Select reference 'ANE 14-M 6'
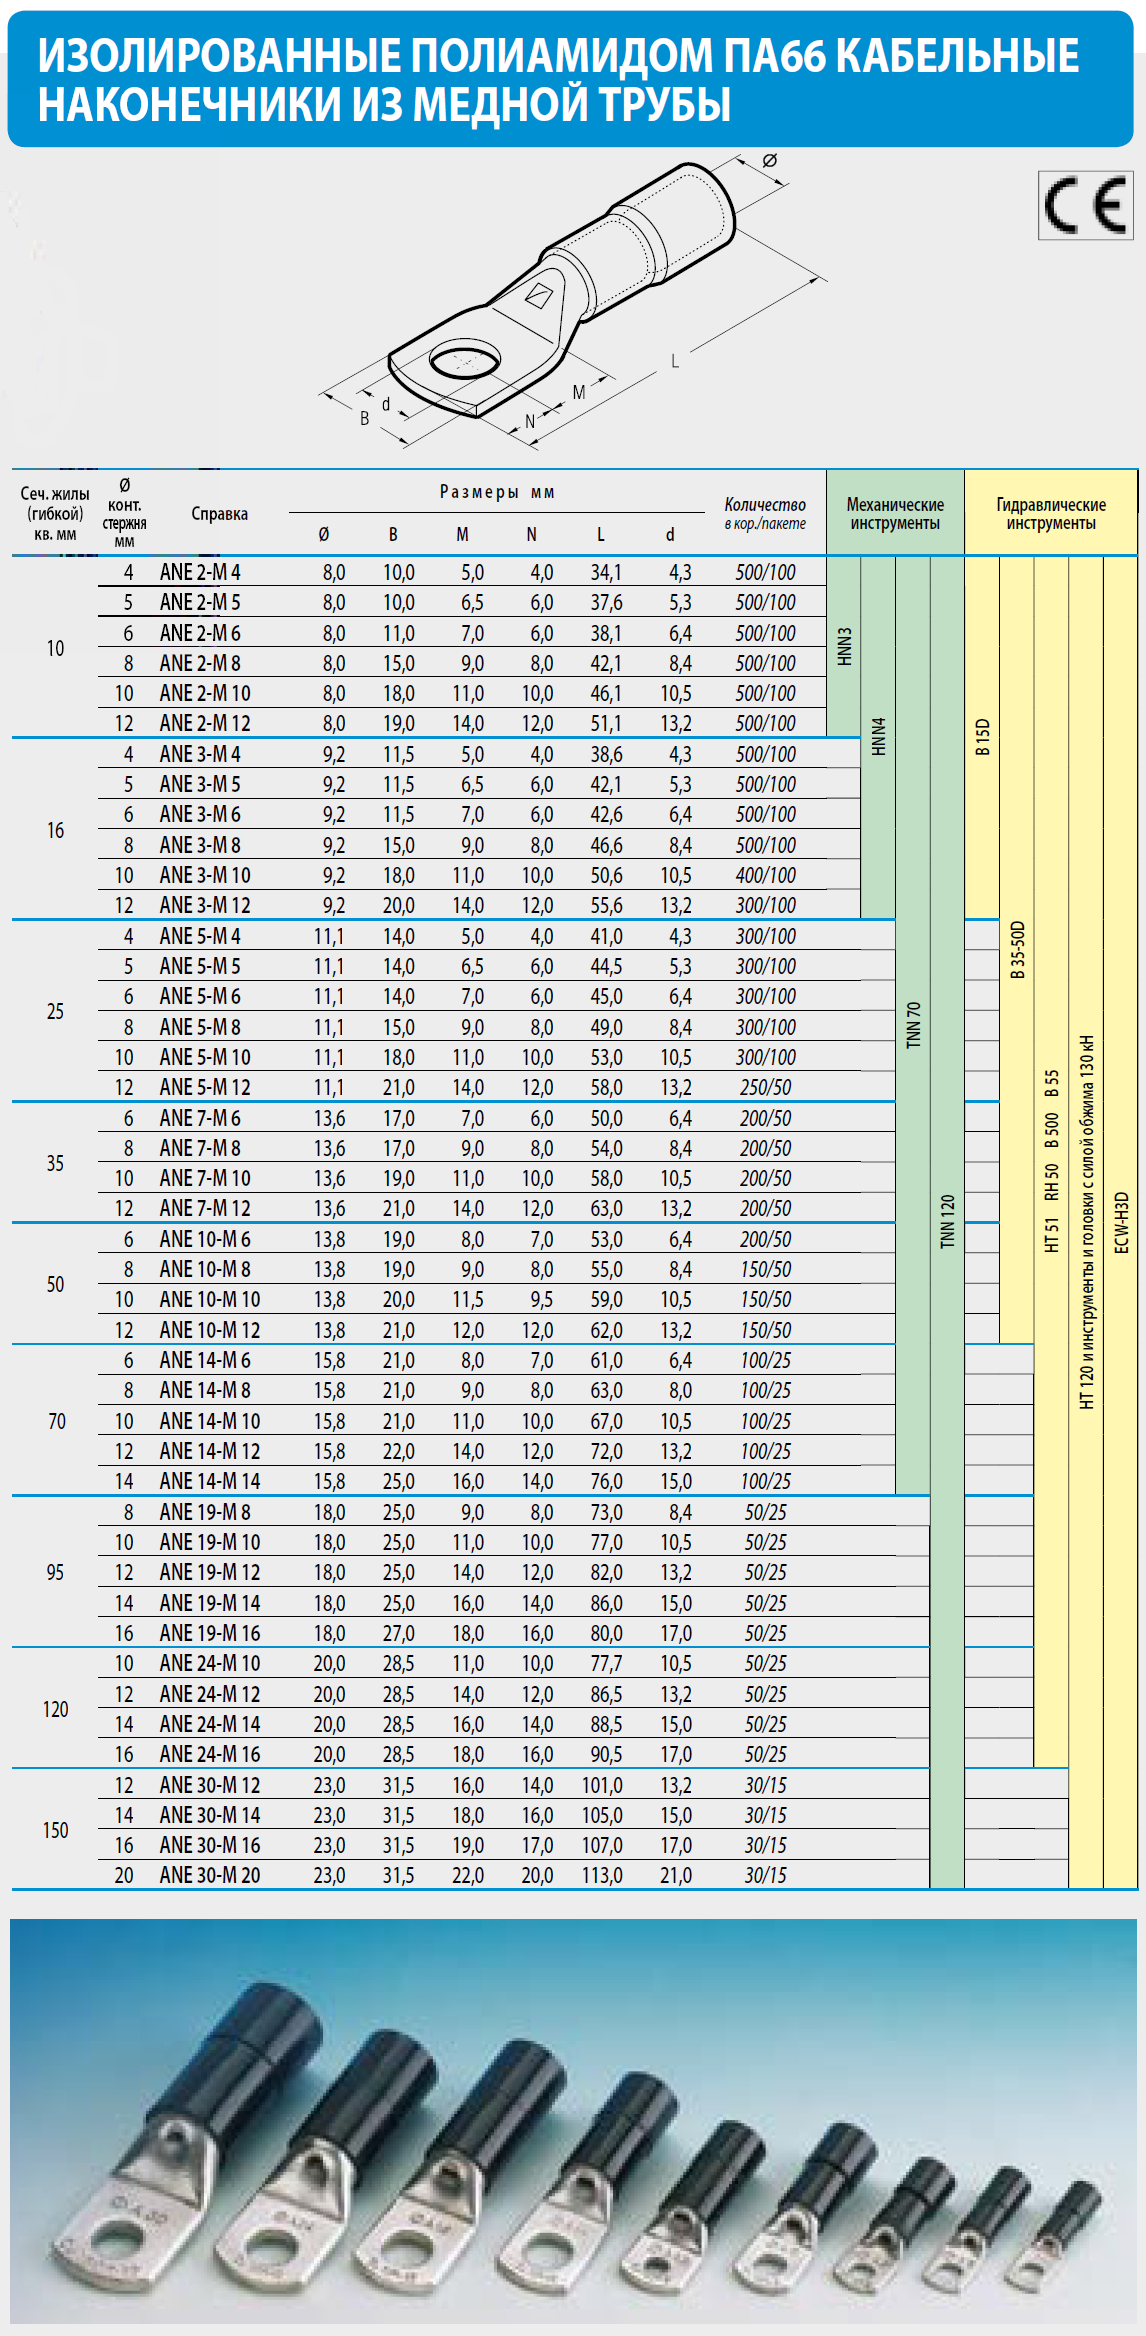The image size is (1146, 2336). [x=205, y=1360]
